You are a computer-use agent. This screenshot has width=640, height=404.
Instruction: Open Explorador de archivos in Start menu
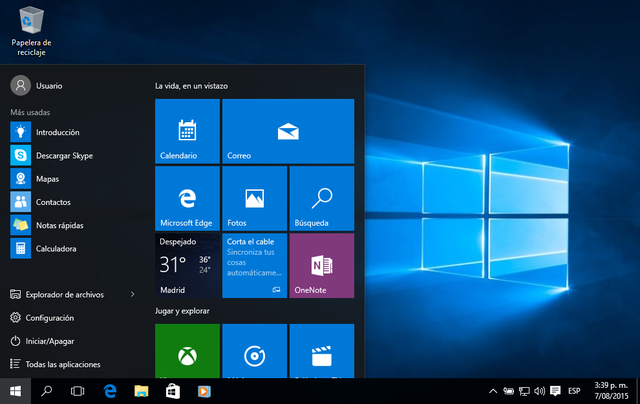(57, 294)
